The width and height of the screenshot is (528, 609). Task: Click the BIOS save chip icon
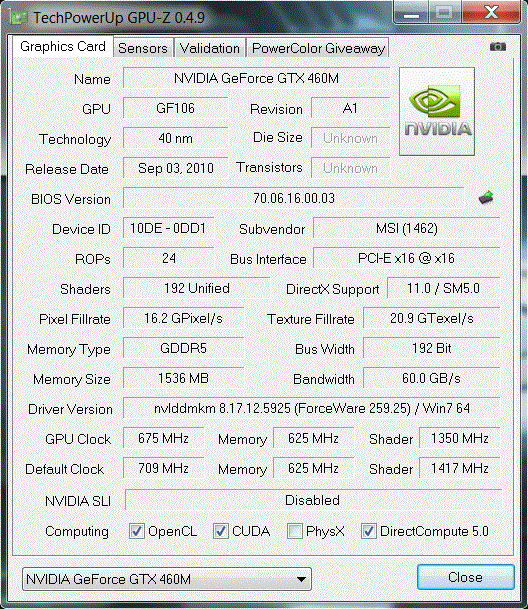click(x=486, y=198)
